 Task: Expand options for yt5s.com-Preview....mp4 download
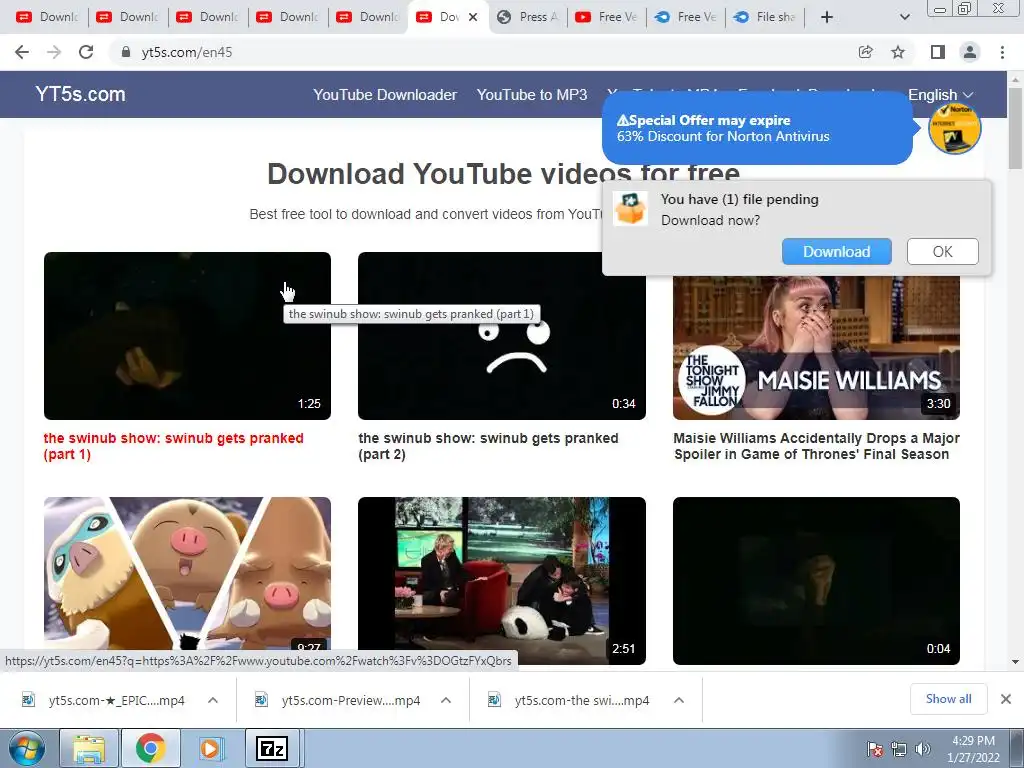445,700
